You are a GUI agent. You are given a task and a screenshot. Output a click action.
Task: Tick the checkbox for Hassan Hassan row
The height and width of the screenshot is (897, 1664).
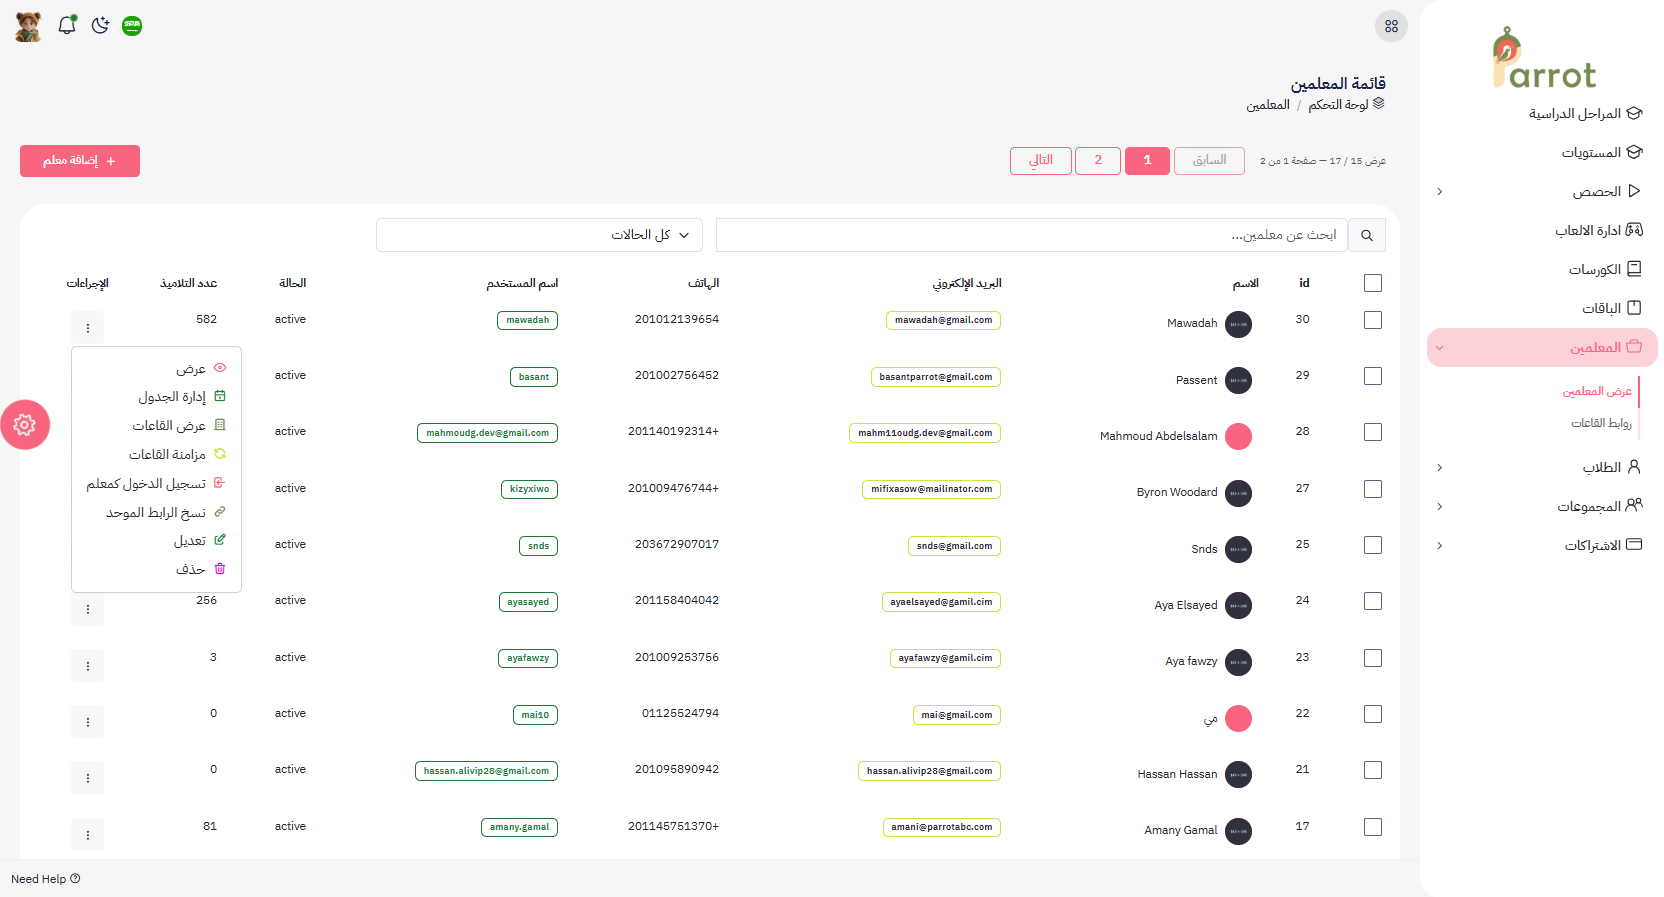[1373, 770]
